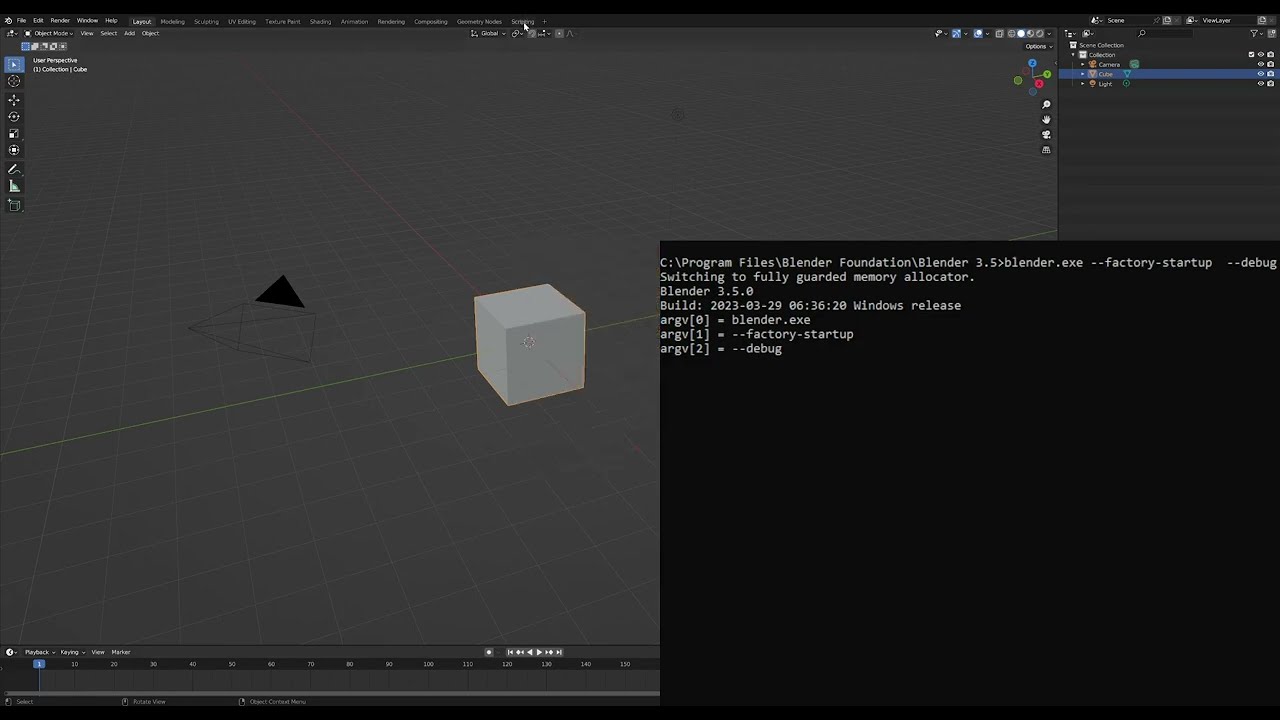Select wireframe viewport shading
The width and height of the screenshot is (1280, 720).
pyautogui.click(x=1011, y=33)
